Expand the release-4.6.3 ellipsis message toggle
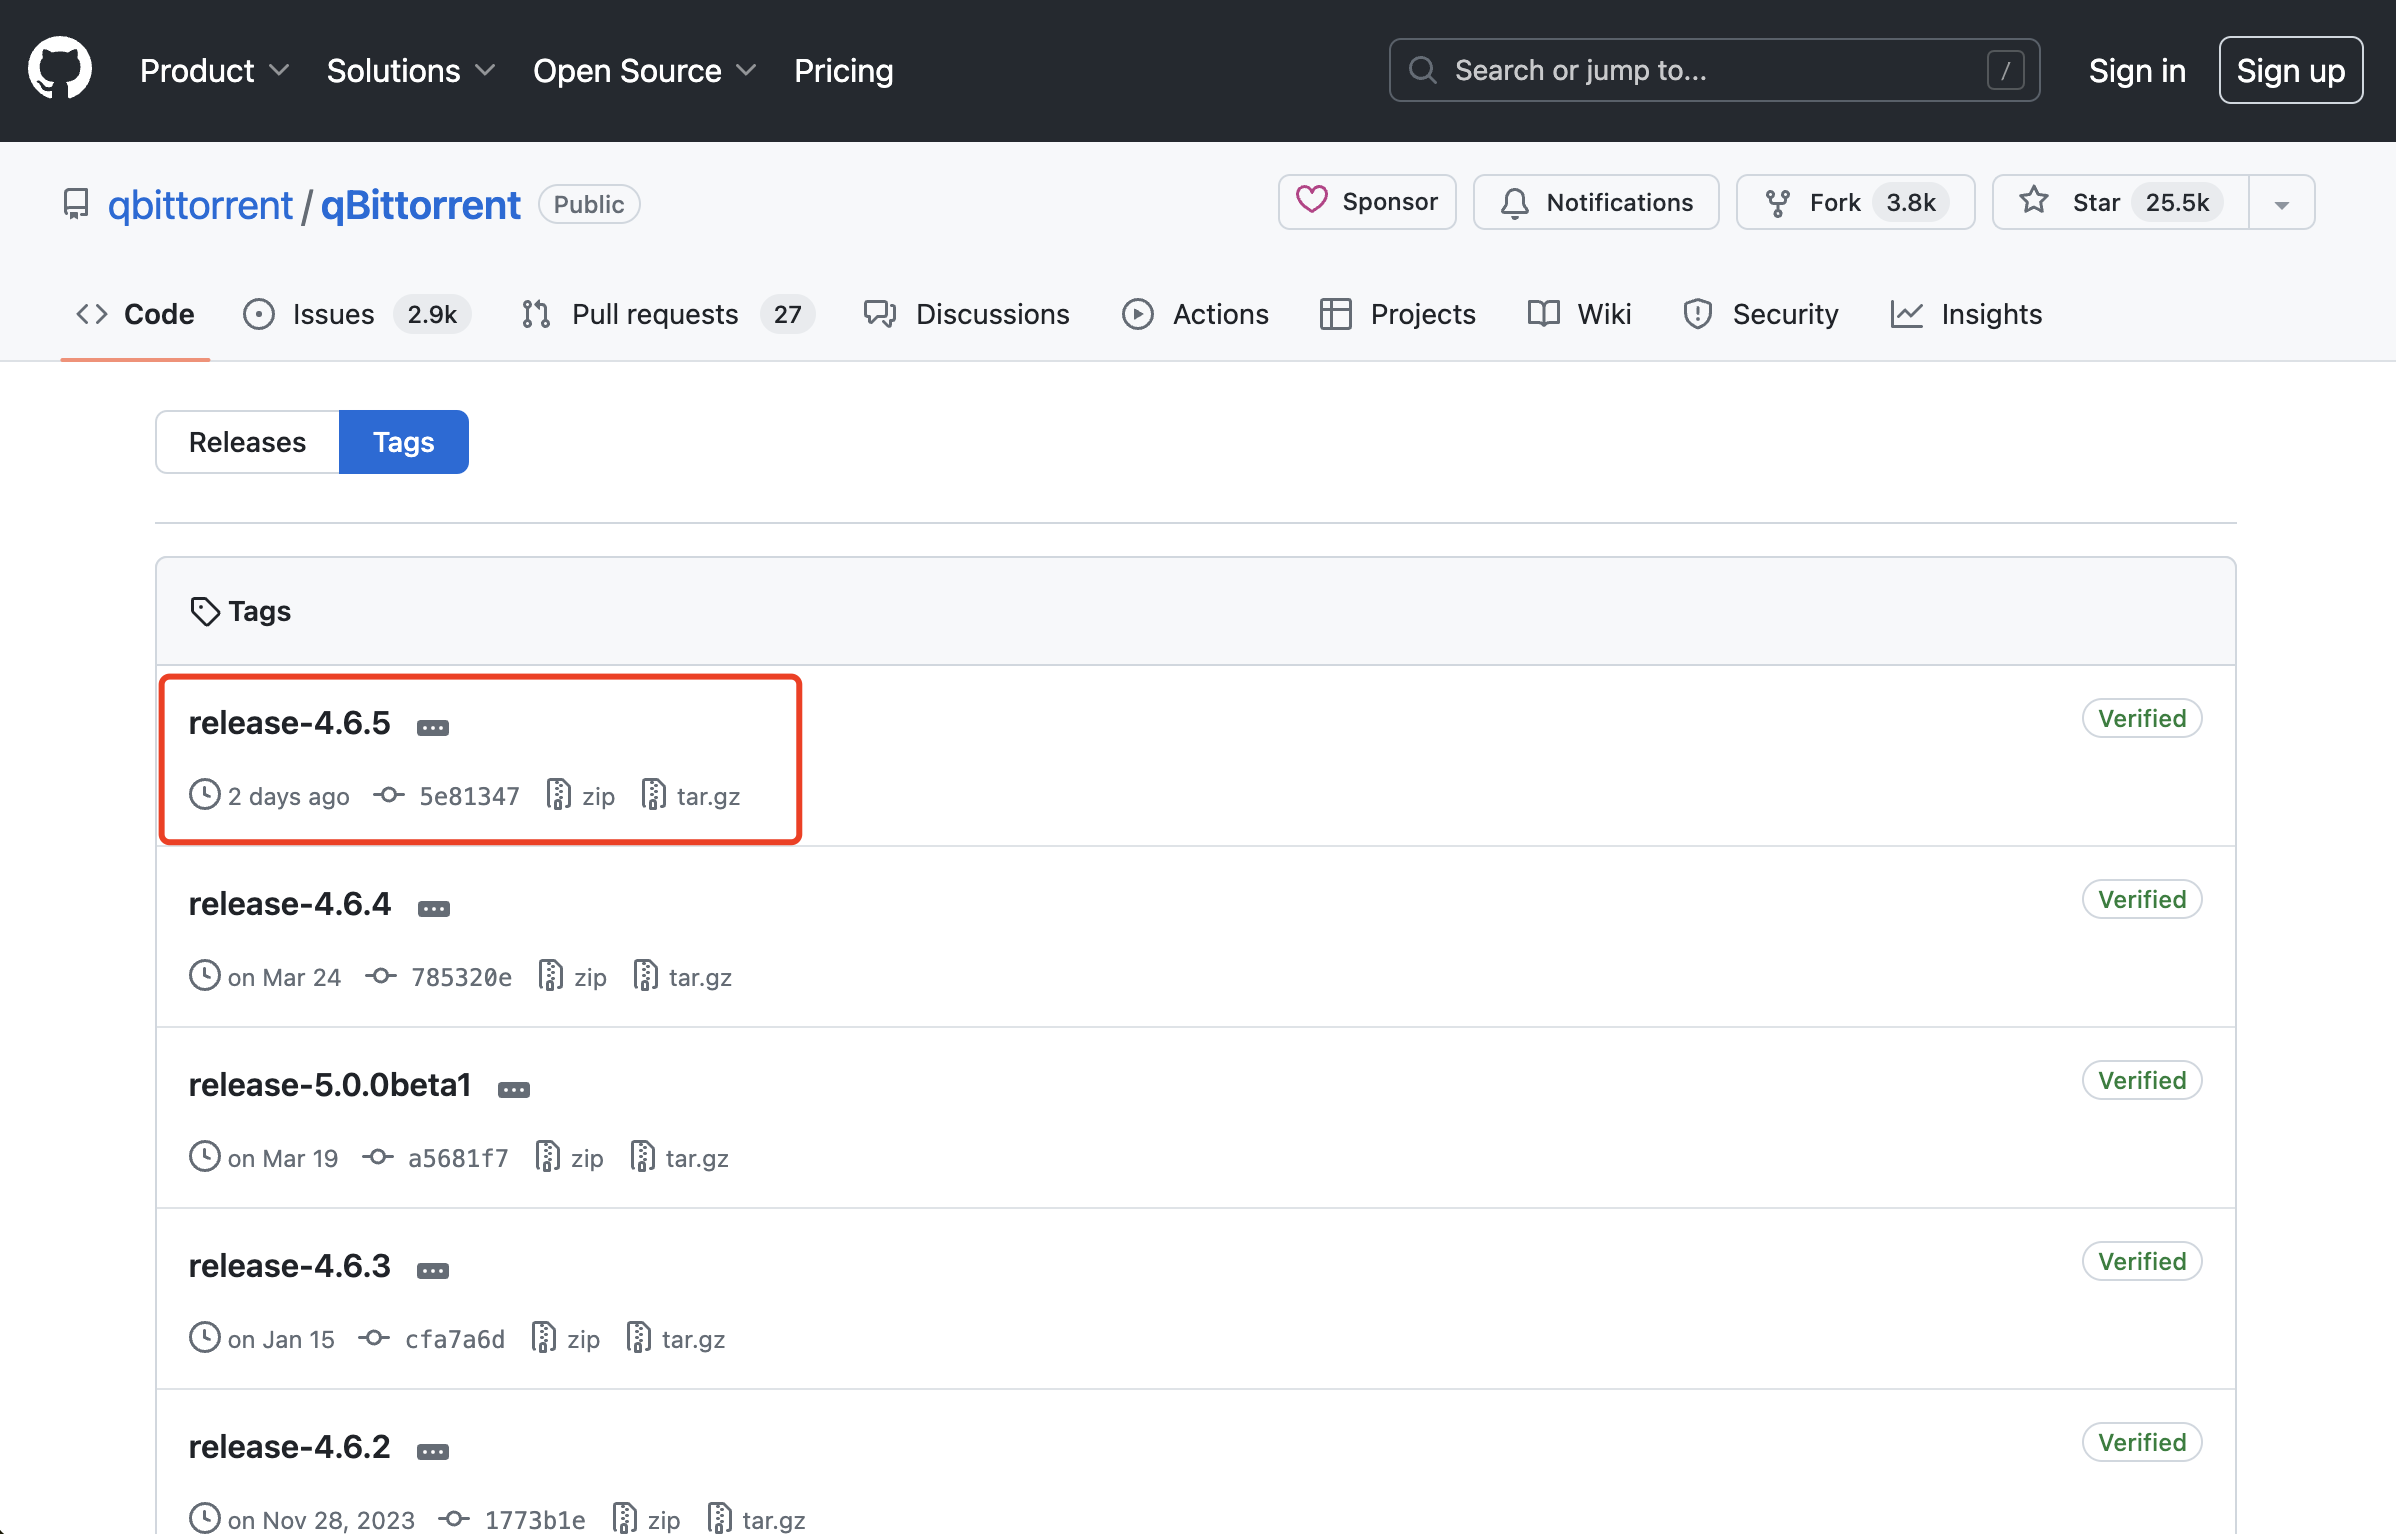 point(433,1270)
